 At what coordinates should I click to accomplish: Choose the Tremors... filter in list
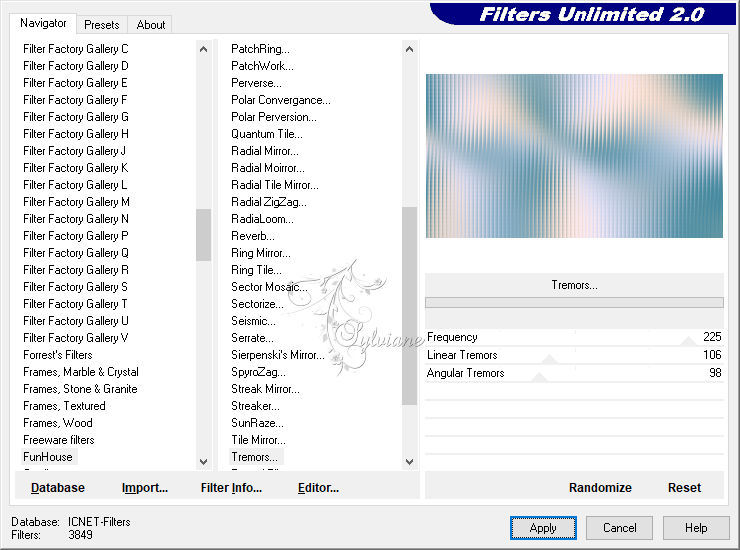pos(254,457)
